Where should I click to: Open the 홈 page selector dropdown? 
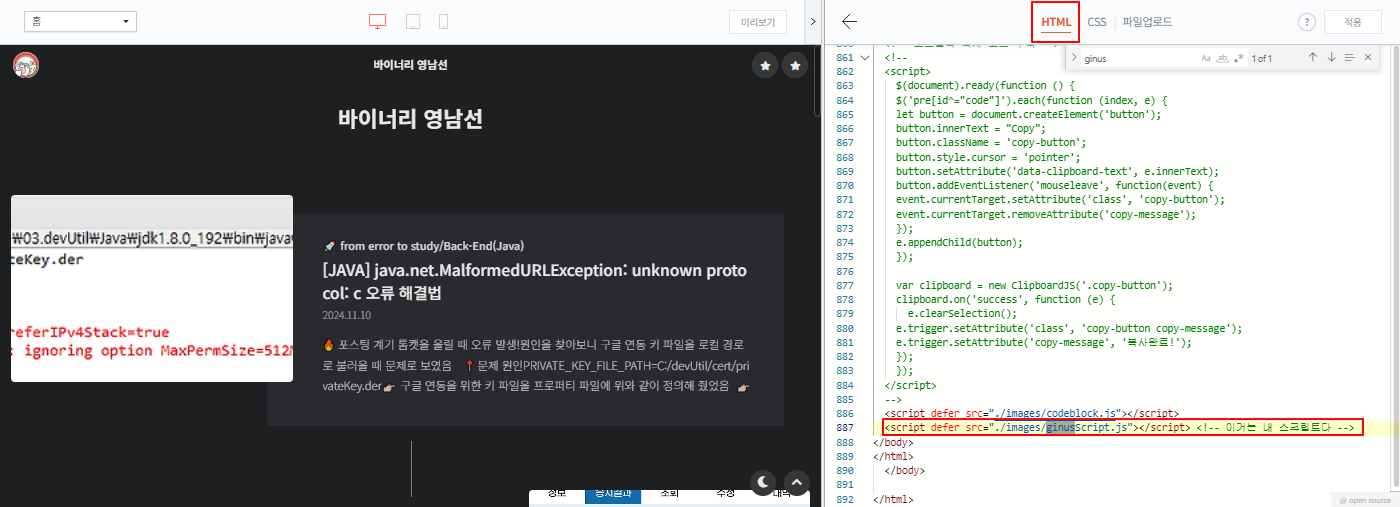(x=80, y=21)
